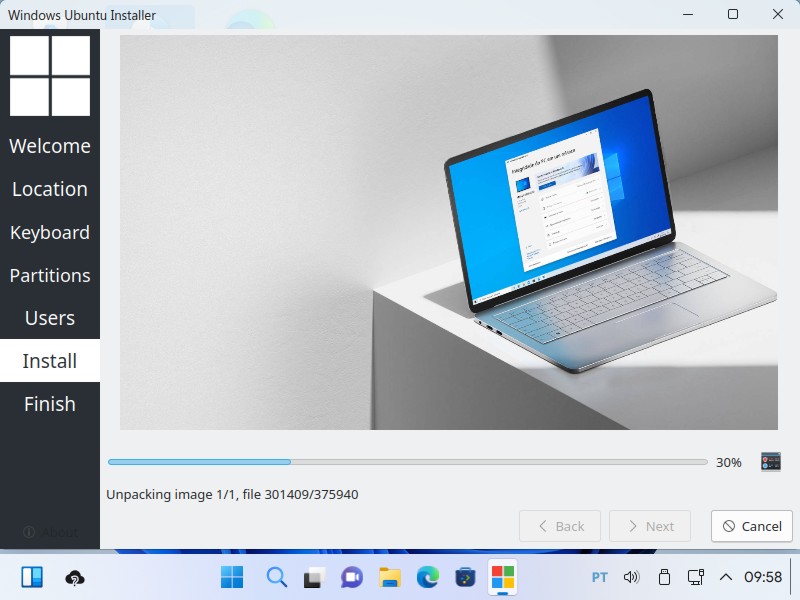The image size is (800, 600).
Task: Close the Windows Ubuntu Installer window
Action: 778,14
